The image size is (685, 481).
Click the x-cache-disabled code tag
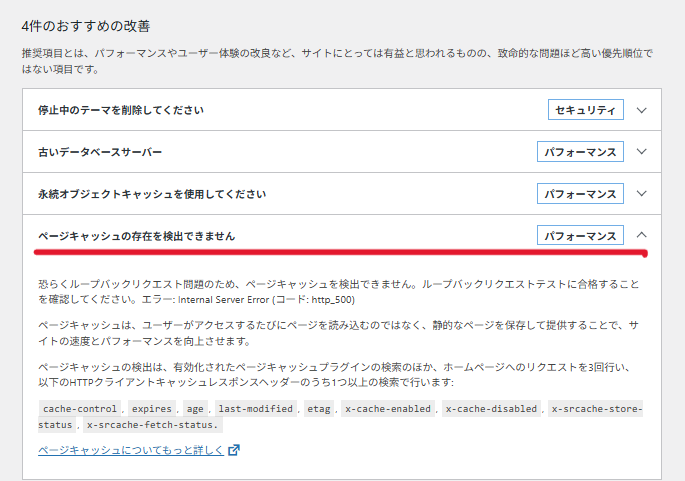(x=491, y=409)
